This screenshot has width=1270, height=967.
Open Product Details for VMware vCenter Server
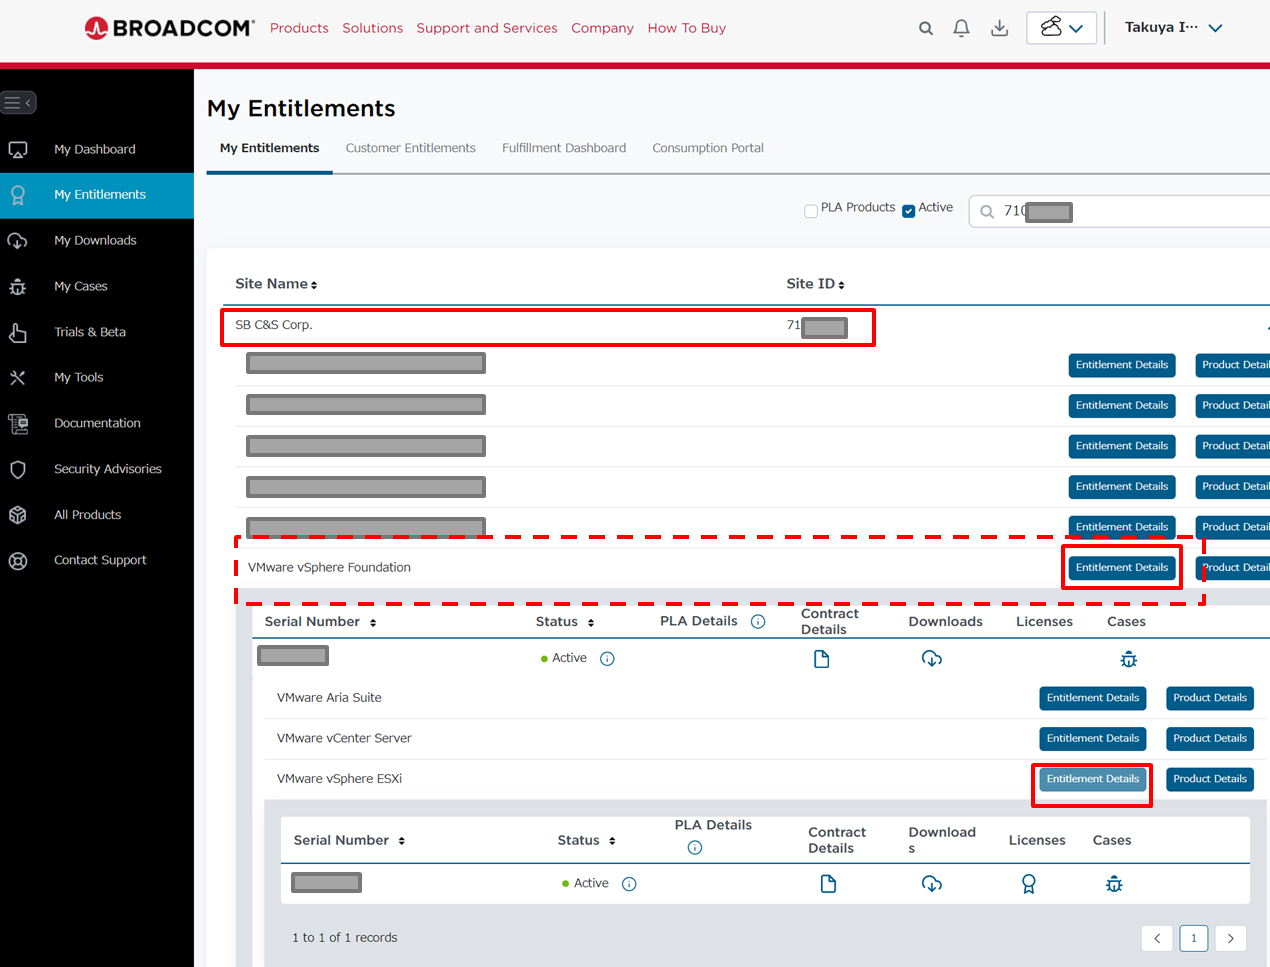1210,739
